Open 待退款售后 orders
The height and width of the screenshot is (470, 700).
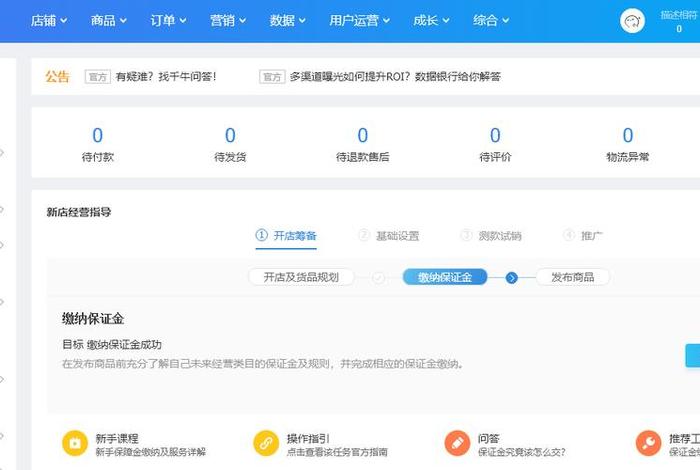362,144
